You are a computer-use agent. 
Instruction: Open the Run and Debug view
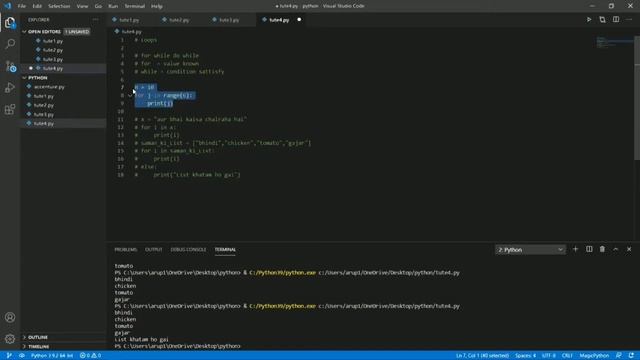point(10,87)
